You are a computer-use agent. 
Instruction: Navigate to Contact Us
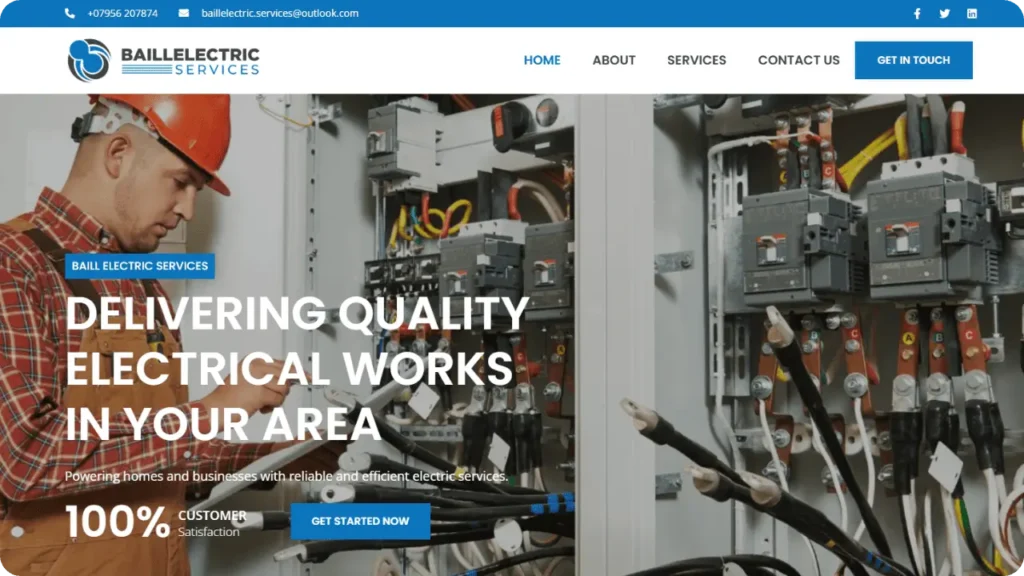[x=798, y=60]
